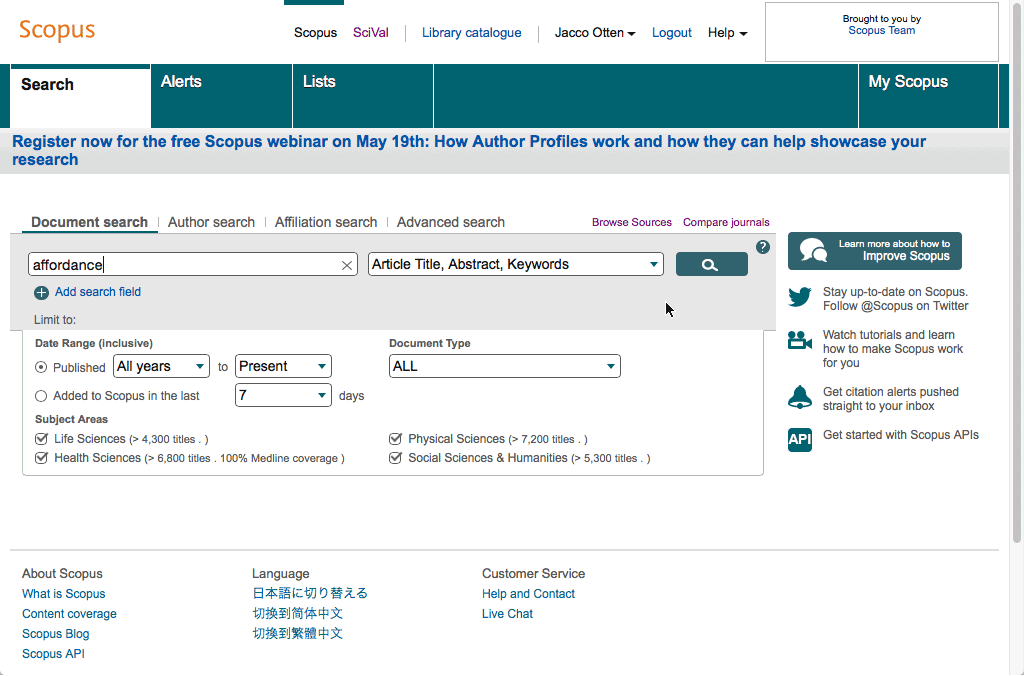The image size is (1024, 676).
Task: Click the Browse Sources link
Action: click(x=631, y=222)
